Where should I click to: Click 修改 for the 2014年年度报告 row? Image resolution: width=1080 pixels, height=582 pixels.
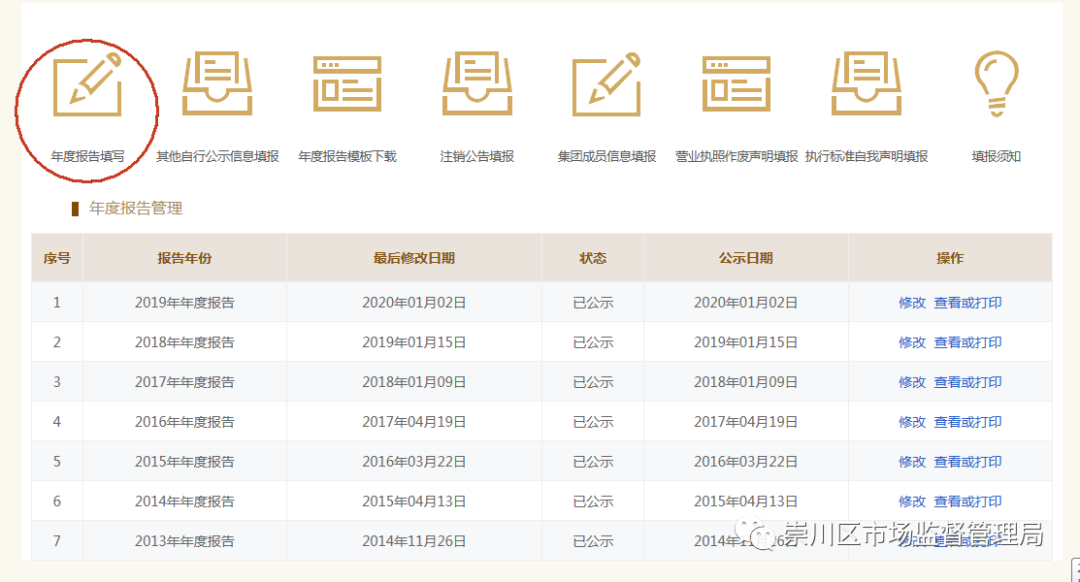(912, 501)
